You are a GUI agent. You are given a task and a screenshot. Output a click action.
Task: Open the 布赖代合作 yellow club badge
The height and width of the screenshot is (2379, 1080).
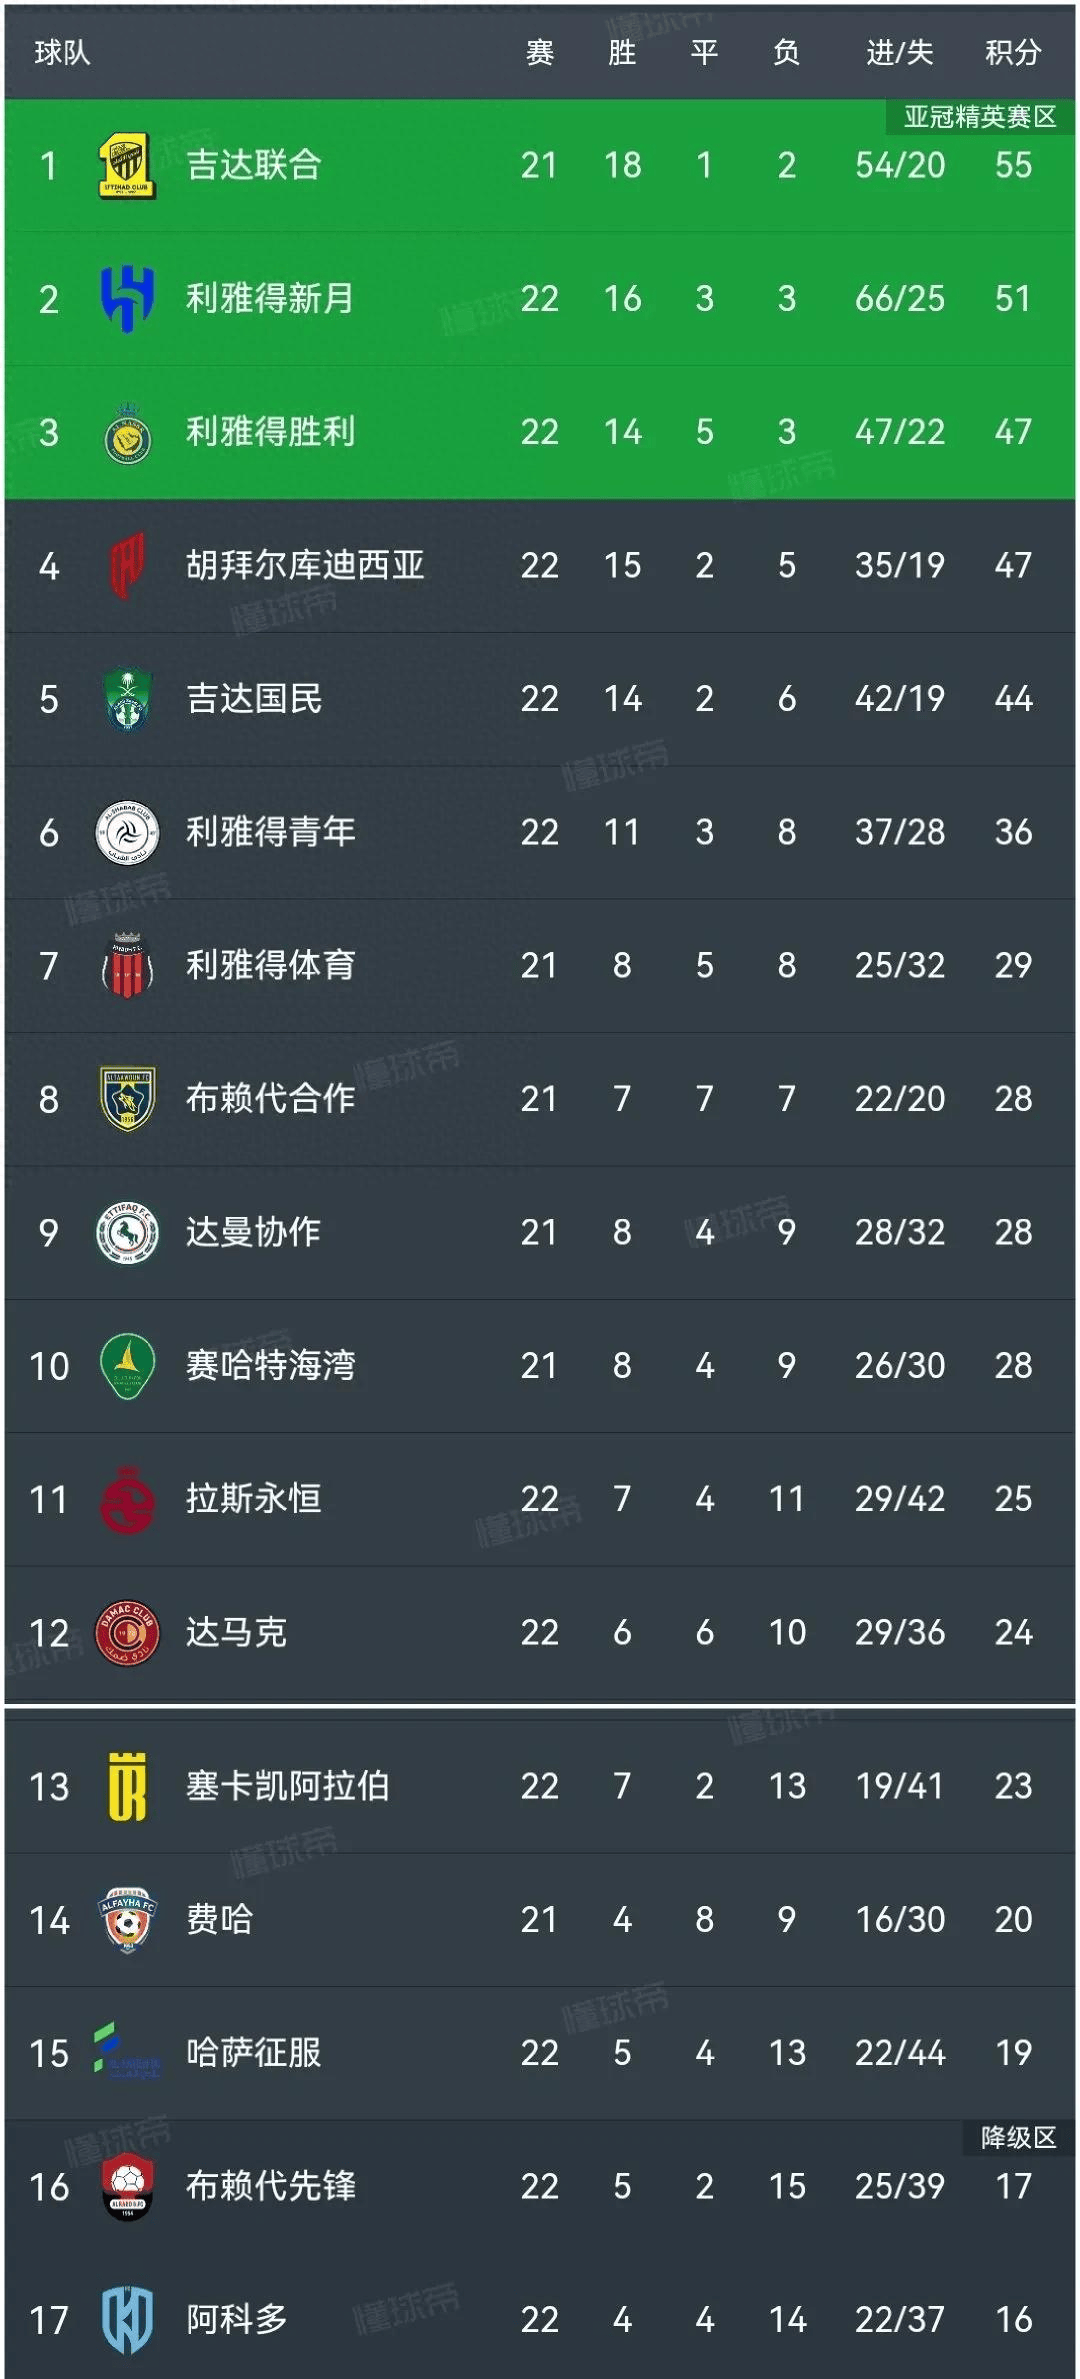click(x=130, y=1098)
